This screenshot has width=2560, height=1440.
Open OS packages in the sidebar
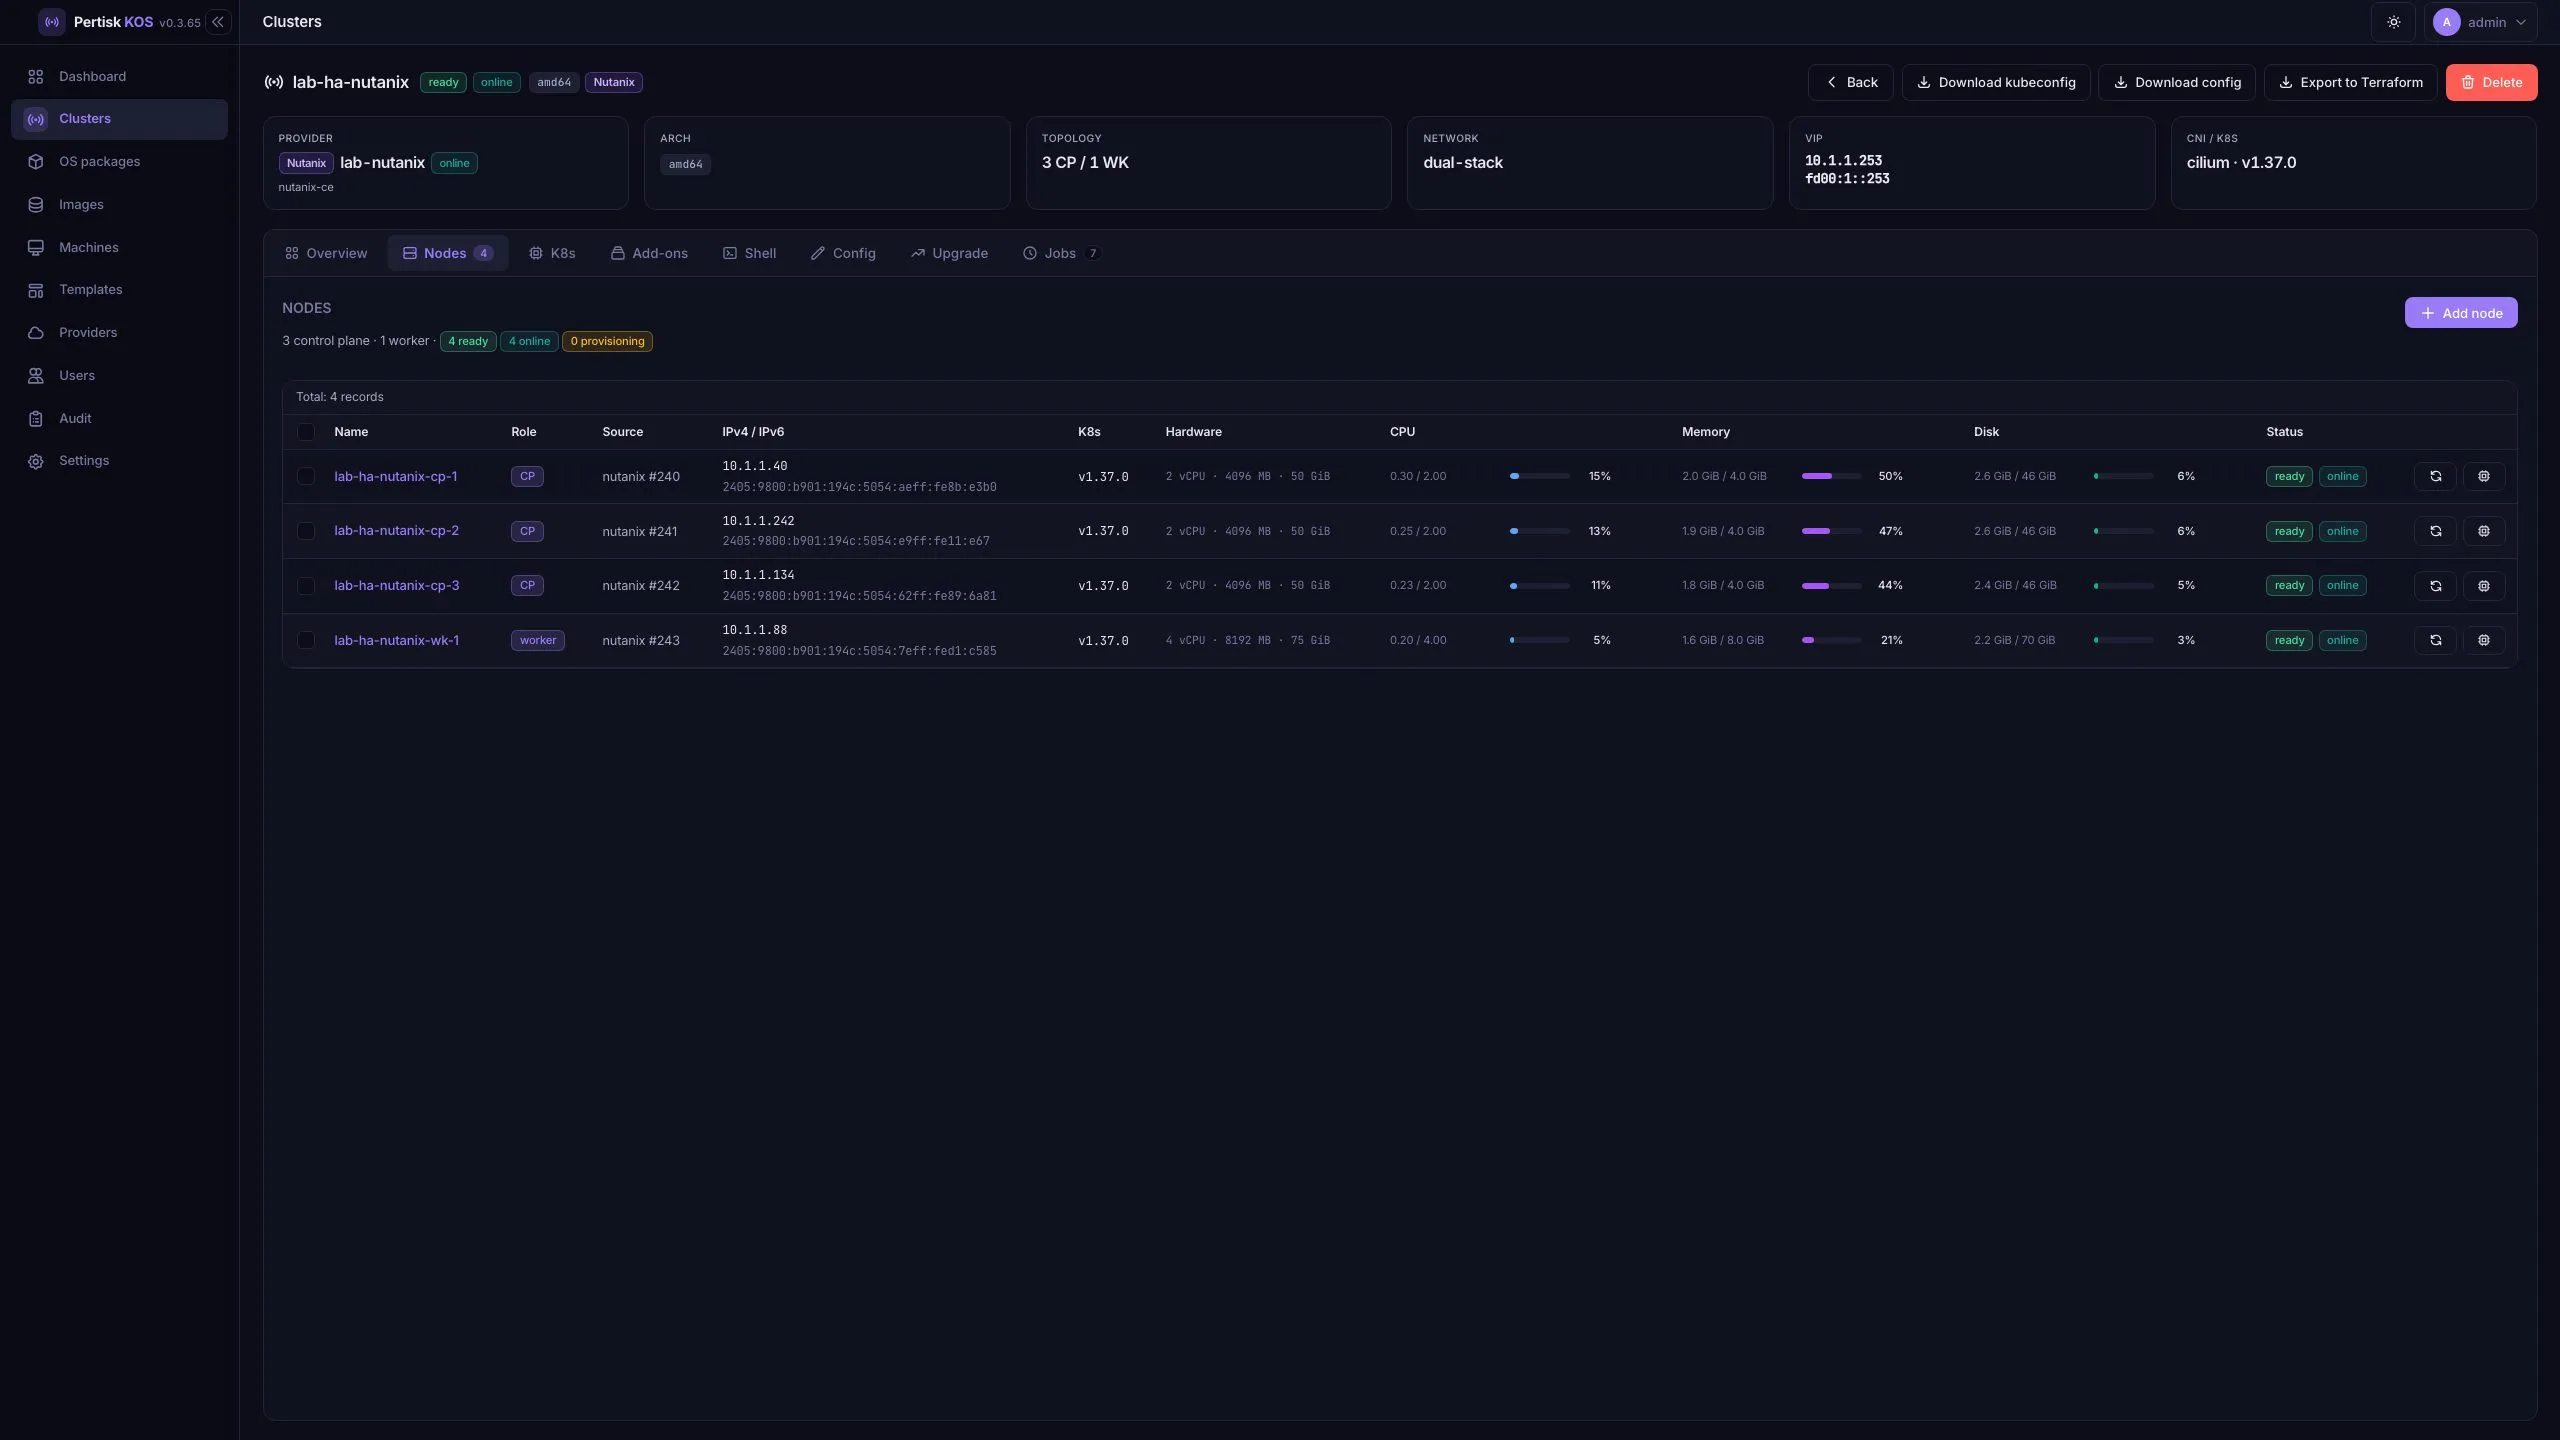point(119,161)
